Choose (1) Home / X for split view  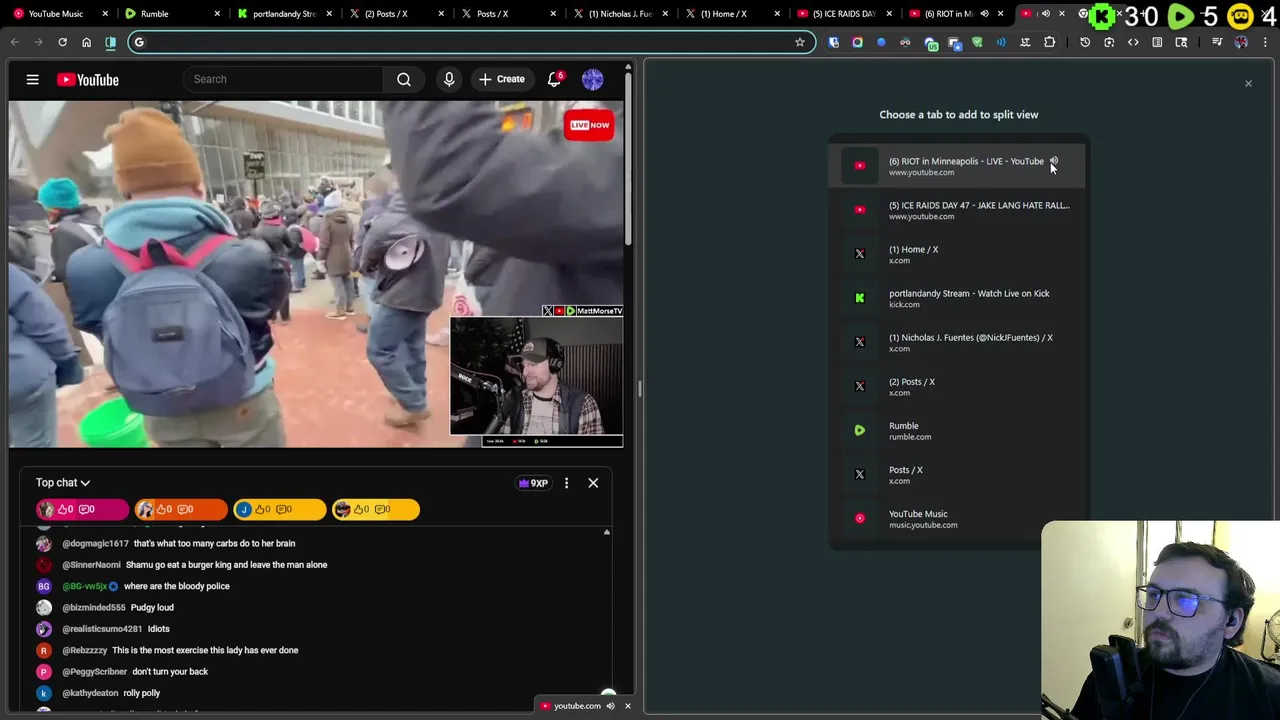click(x=957, y=254)
